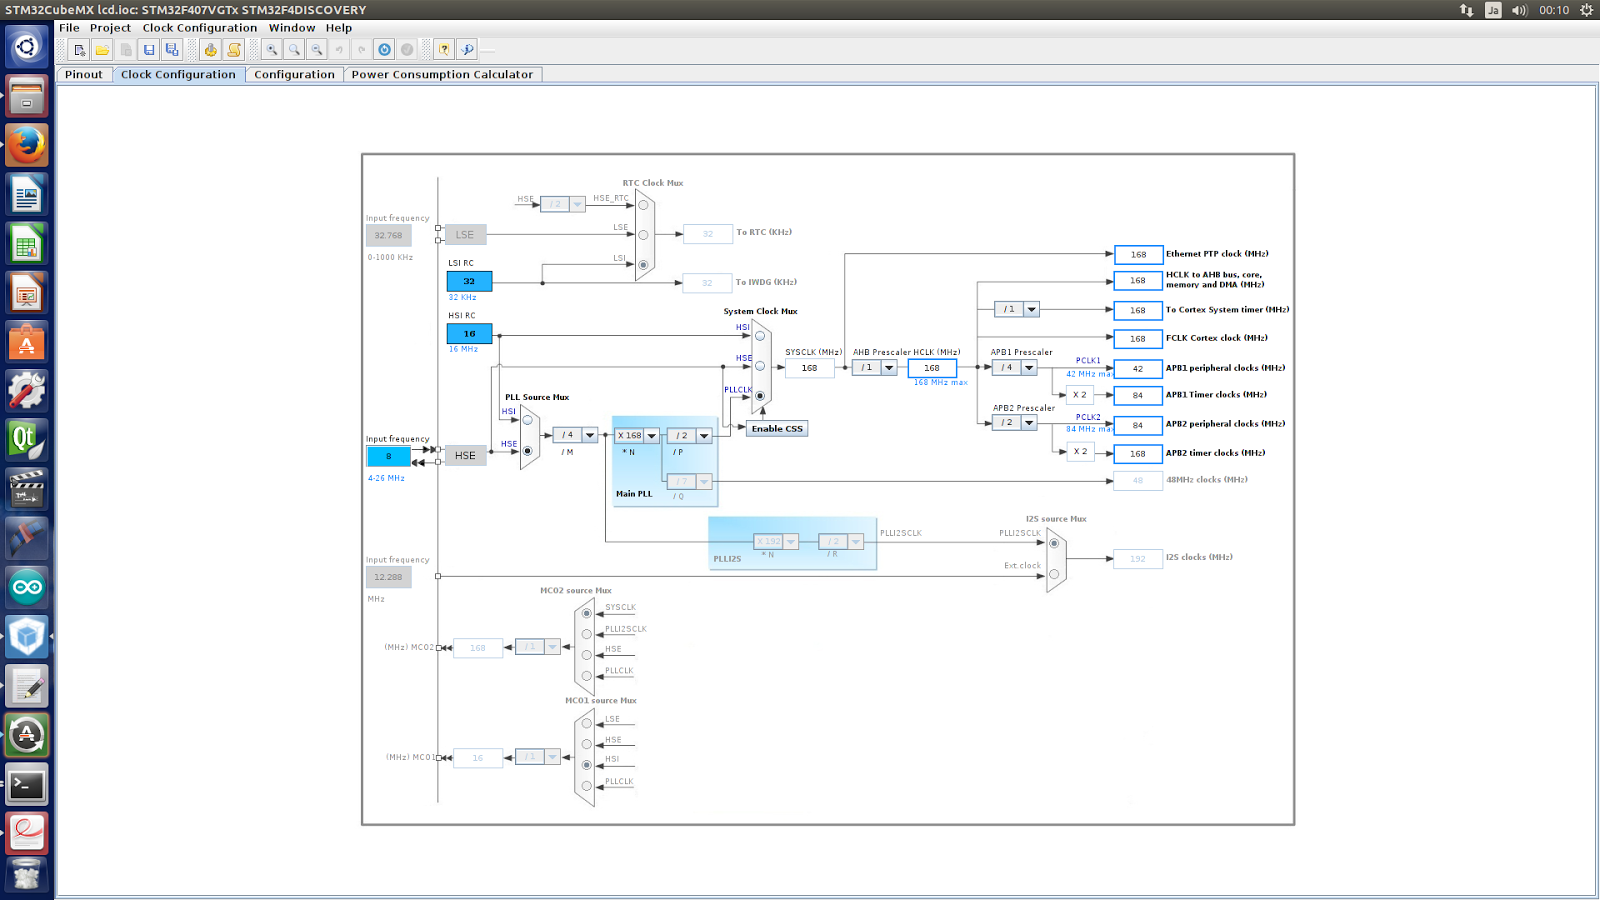Open the Project menu
The height and width of the screenshot is (900, 1600).
[x=110, y=28]
